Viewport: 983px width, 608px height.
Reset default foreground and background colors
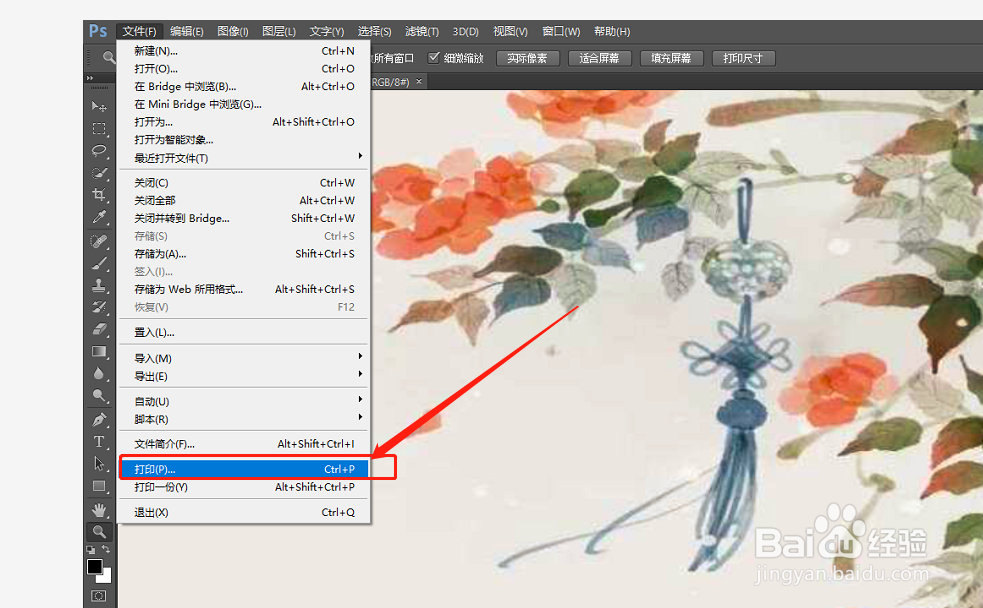(91, 549)
